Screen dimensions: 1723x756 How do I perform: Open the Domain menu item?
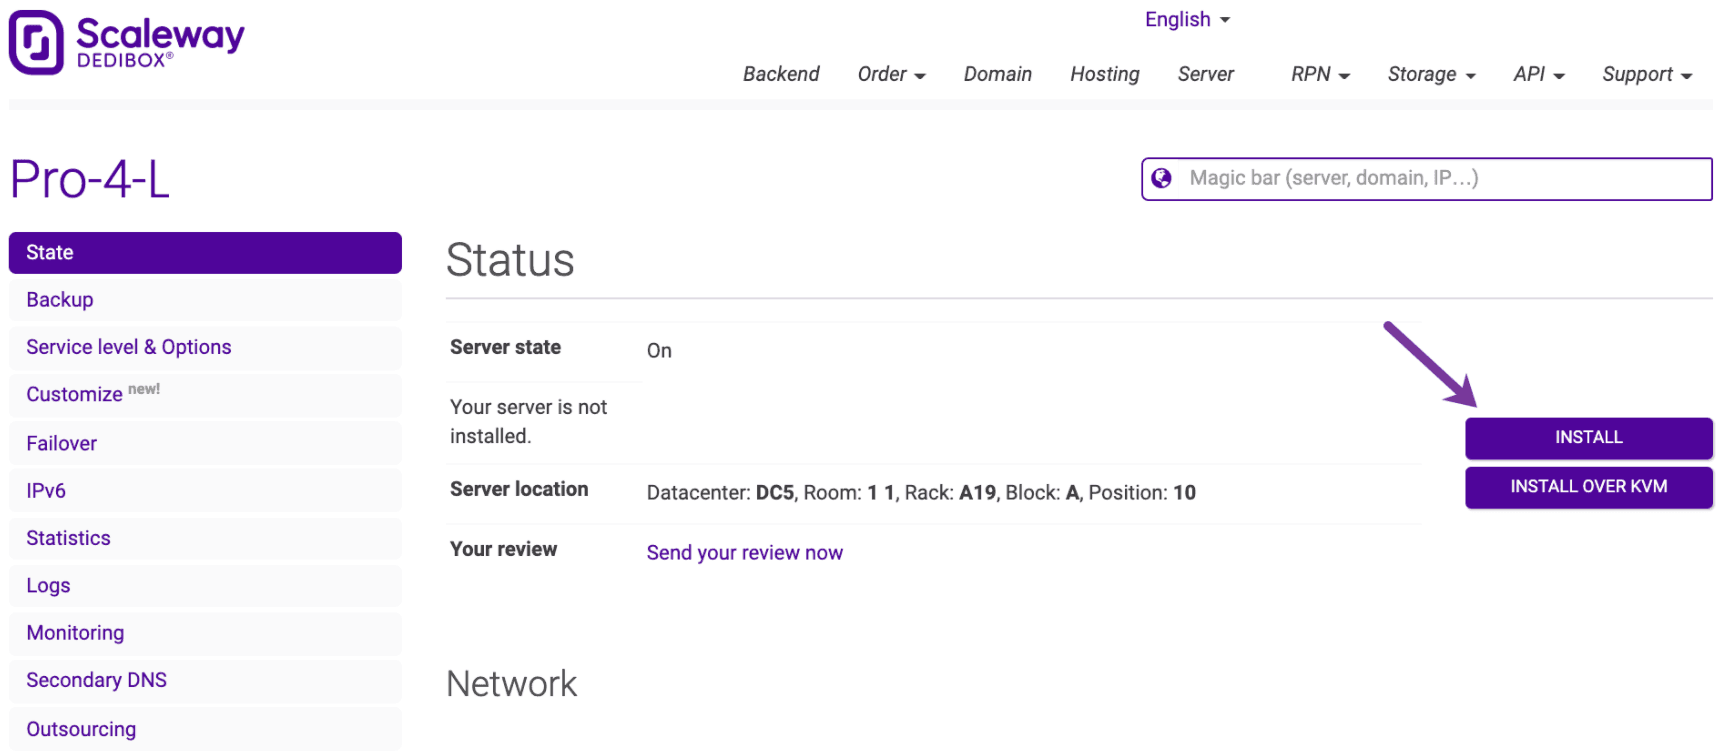tap(997, 74)
